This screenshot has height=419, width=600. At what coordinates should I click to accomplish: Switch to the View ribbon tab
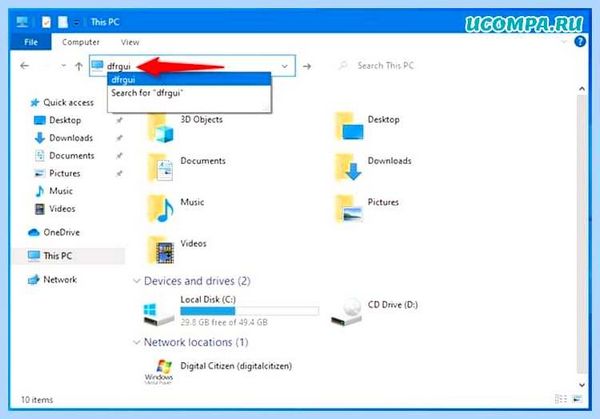pyautogui.click(x=130, y=42)
